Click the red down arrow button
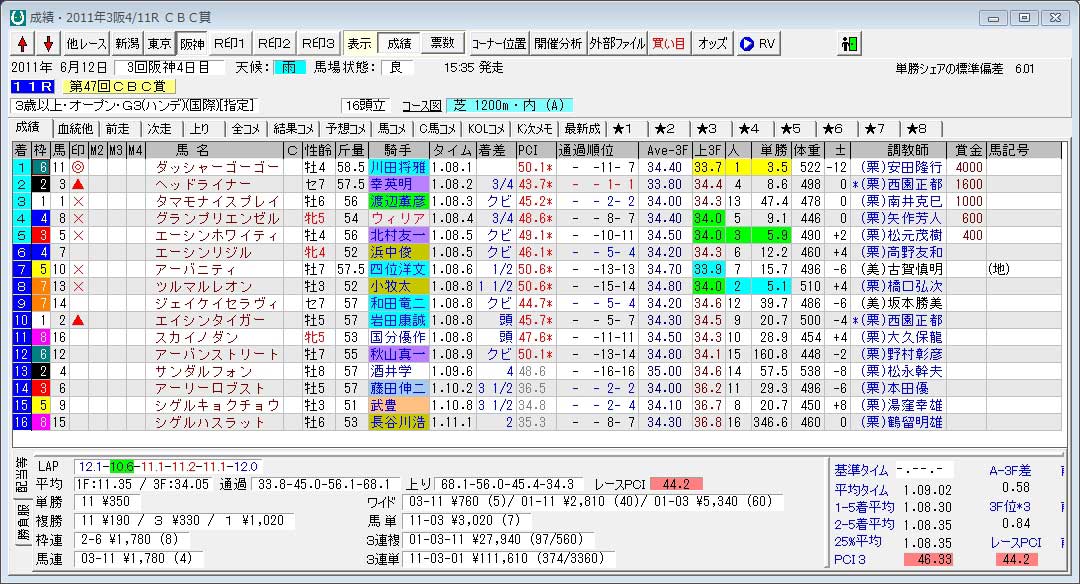 point(47,44)
